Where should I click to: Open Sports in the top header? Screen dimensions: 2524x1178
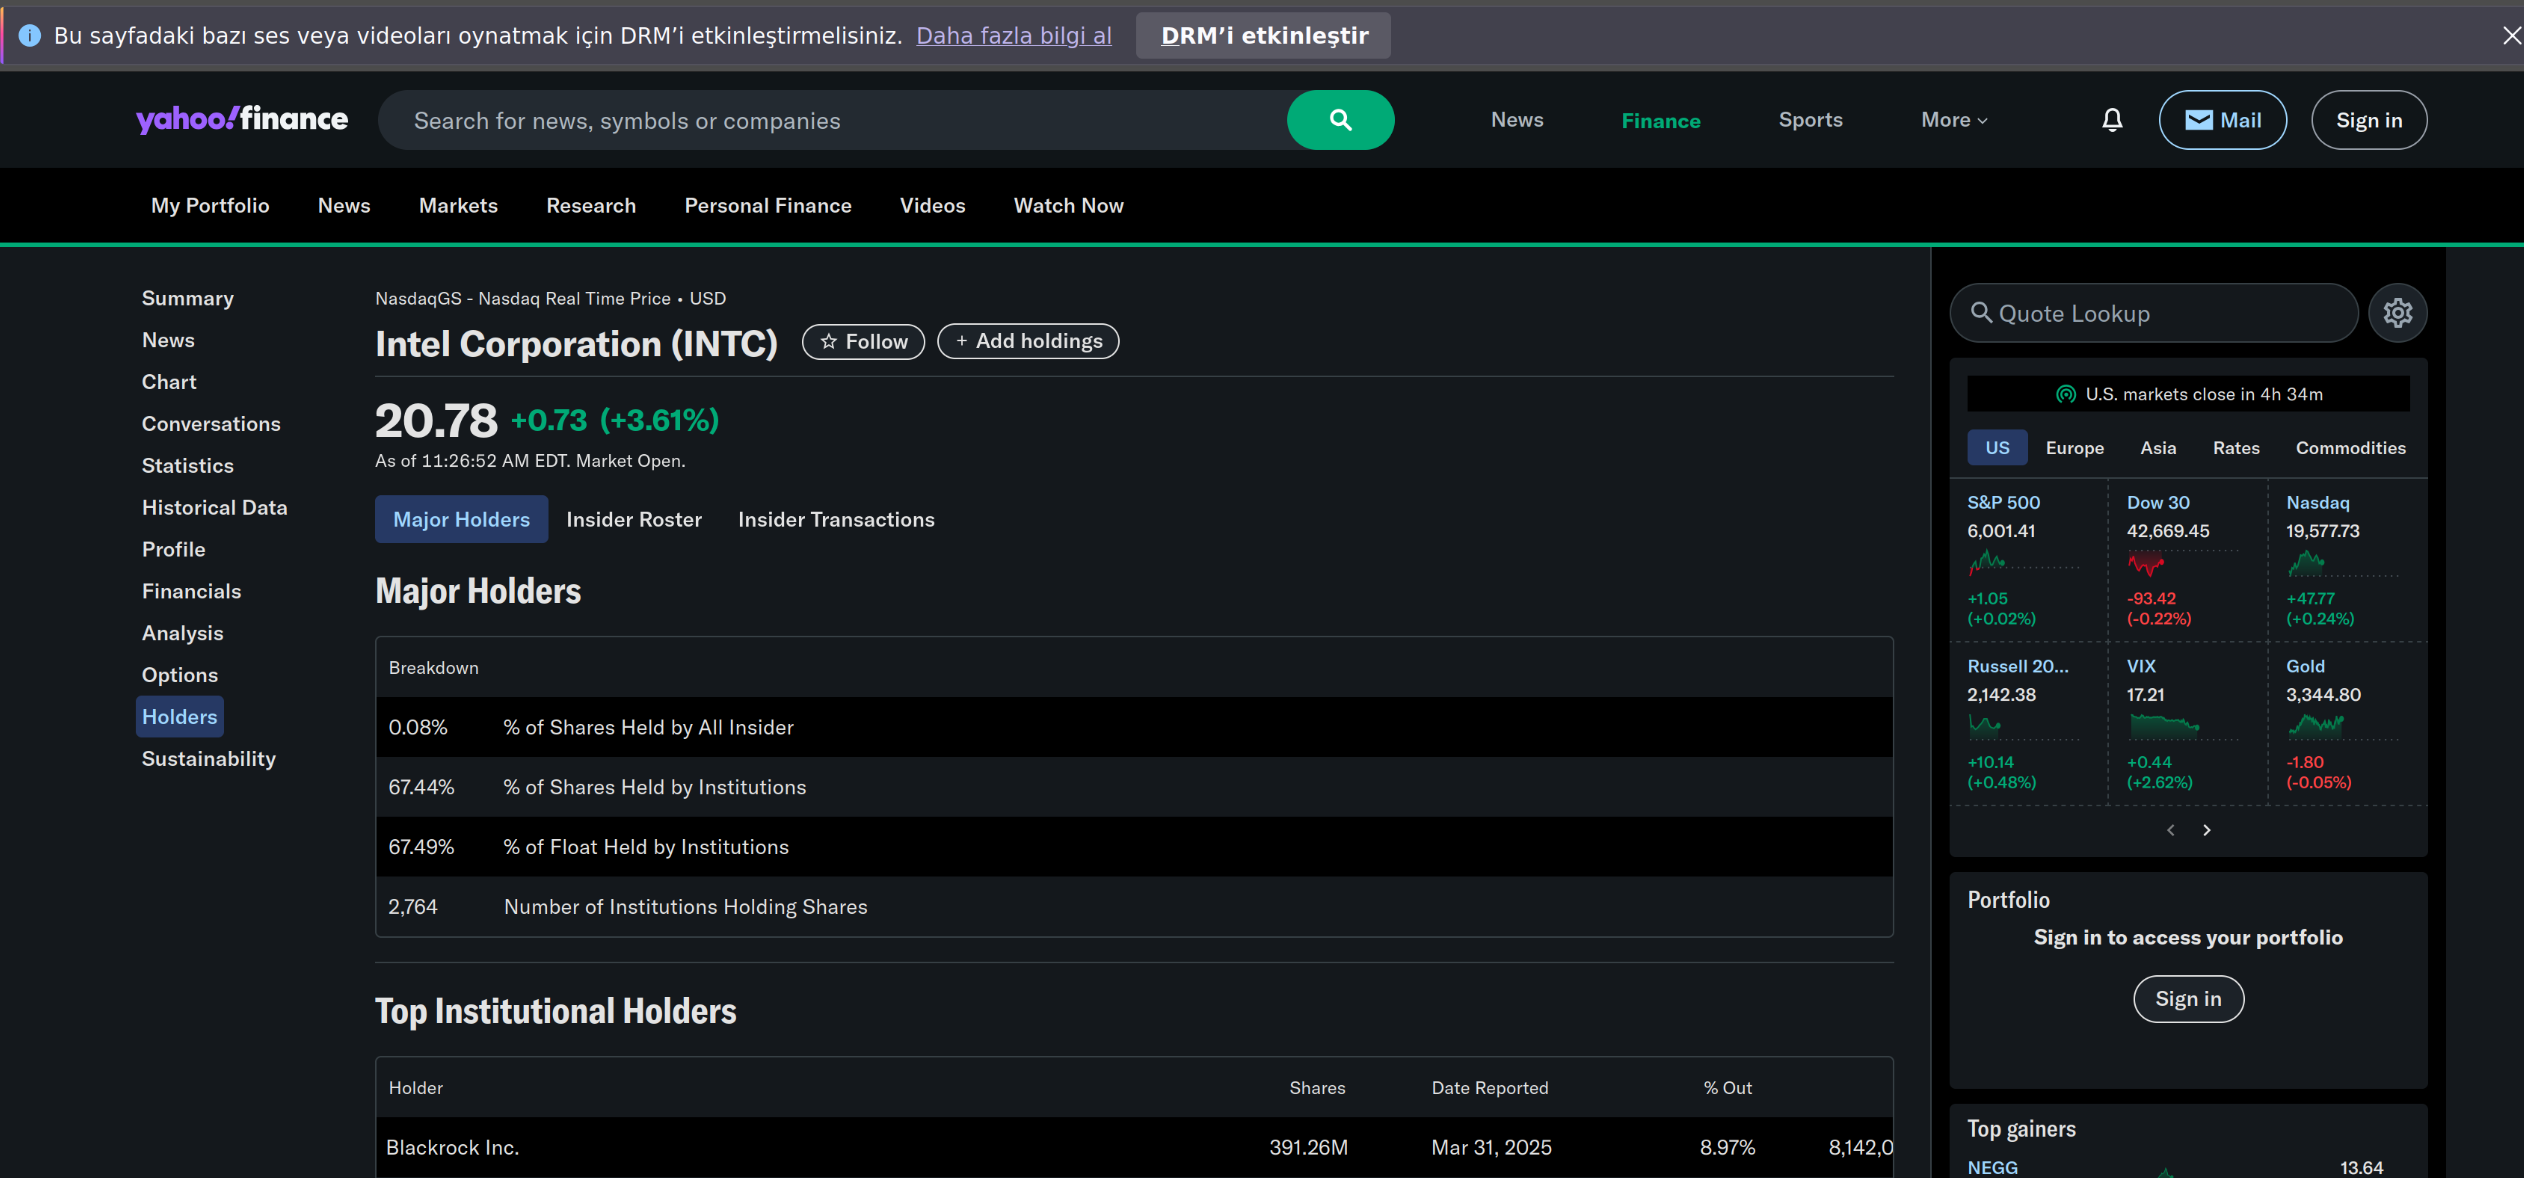[1810, 120]
